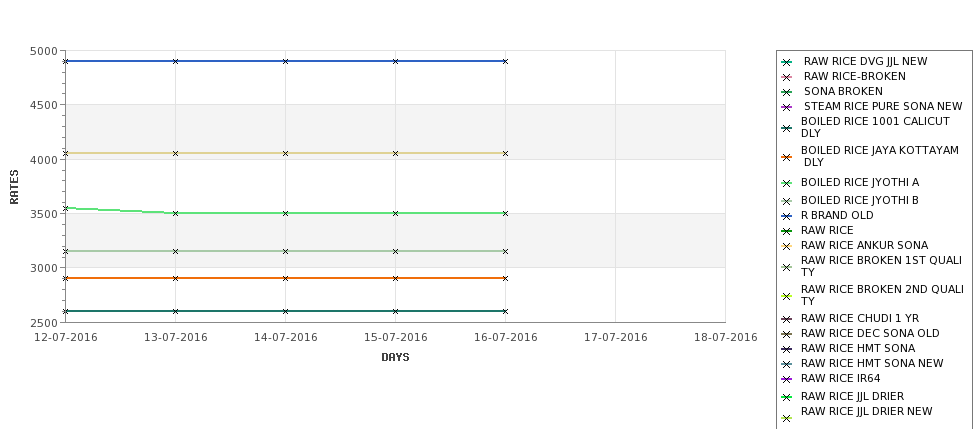This screenshot has width=975, height=429.
Task: Select BOILED RICE JYOTHI B legend label
Action: tap(859, 201)
